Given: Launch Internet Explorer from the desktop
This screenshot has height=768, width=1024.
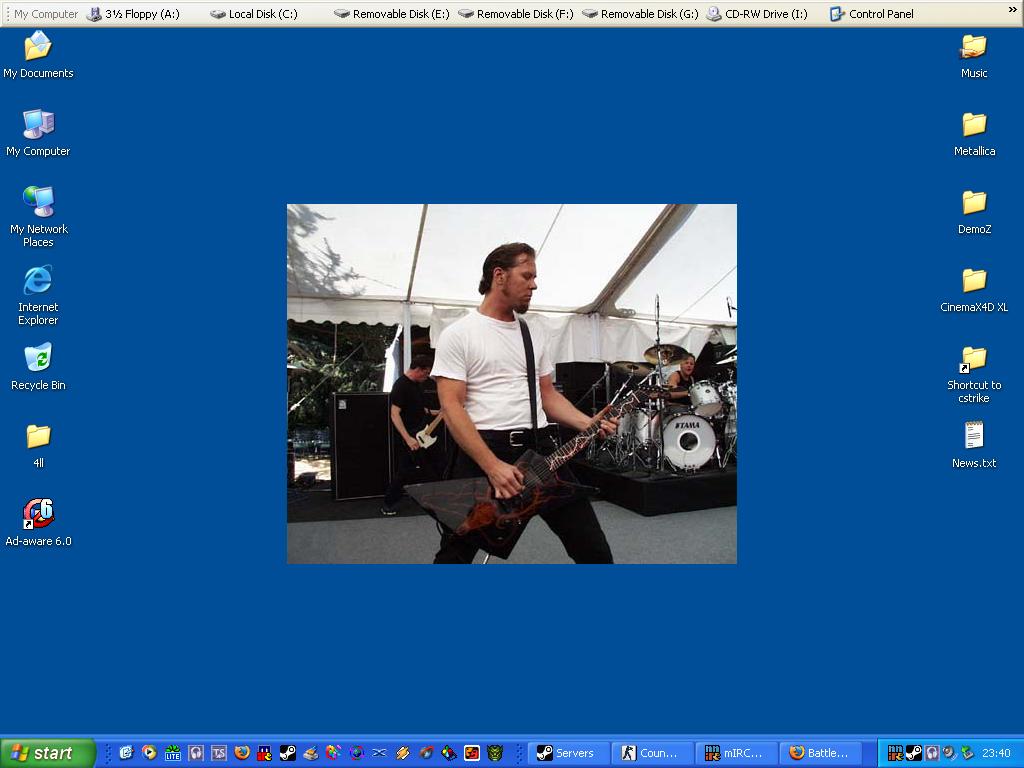Looking at the screenshot, I should tap(38, 295).
